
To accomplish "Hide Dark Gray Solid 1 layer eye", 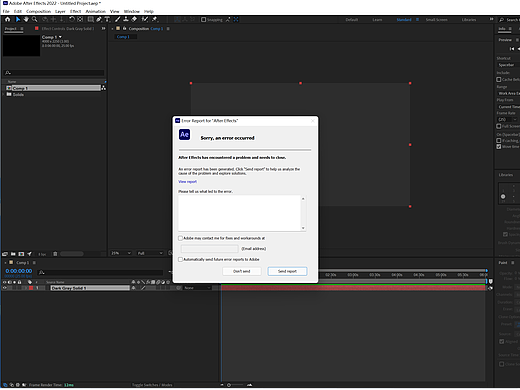I will 5,288.
